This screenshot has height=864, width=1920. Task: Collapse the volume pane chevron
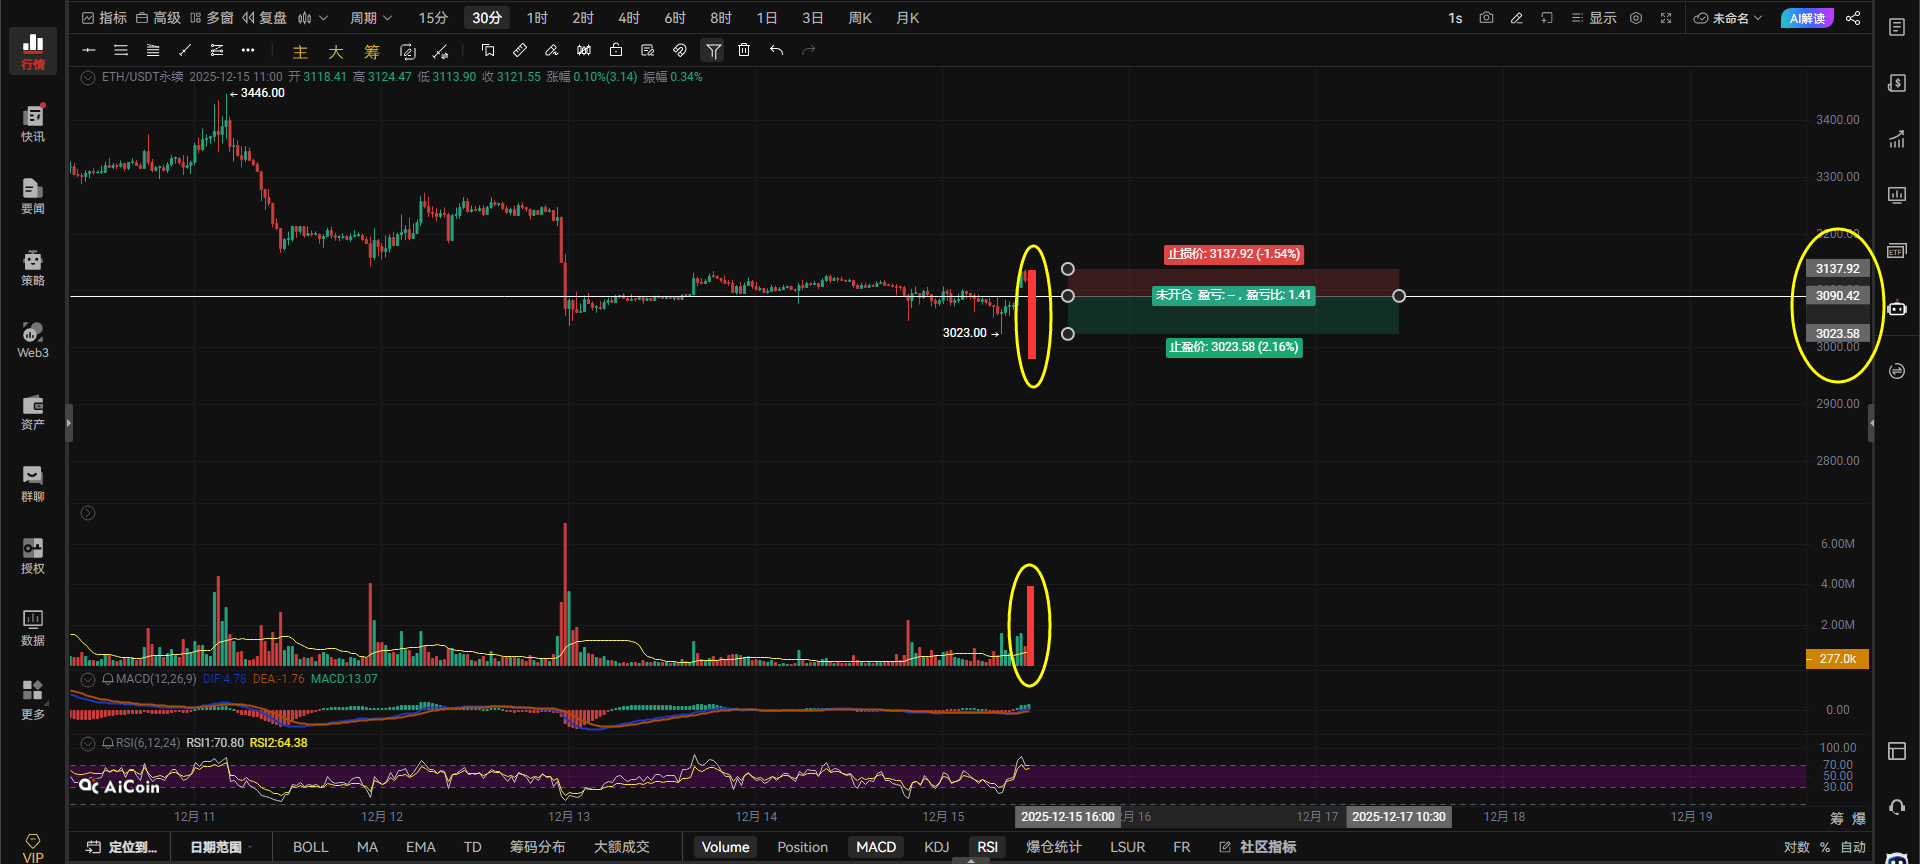point(88,513)
